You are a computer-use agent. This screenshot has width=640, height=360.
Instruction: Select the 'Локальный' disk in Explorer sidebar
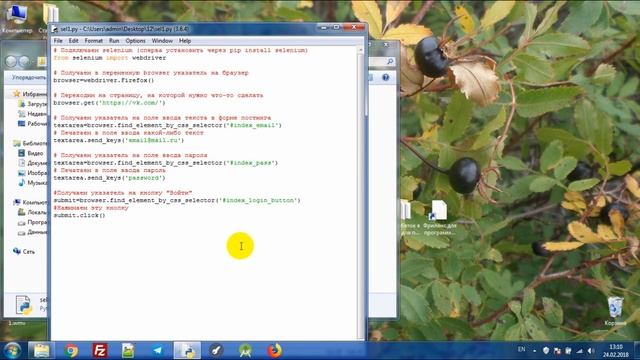click(33, 212)
